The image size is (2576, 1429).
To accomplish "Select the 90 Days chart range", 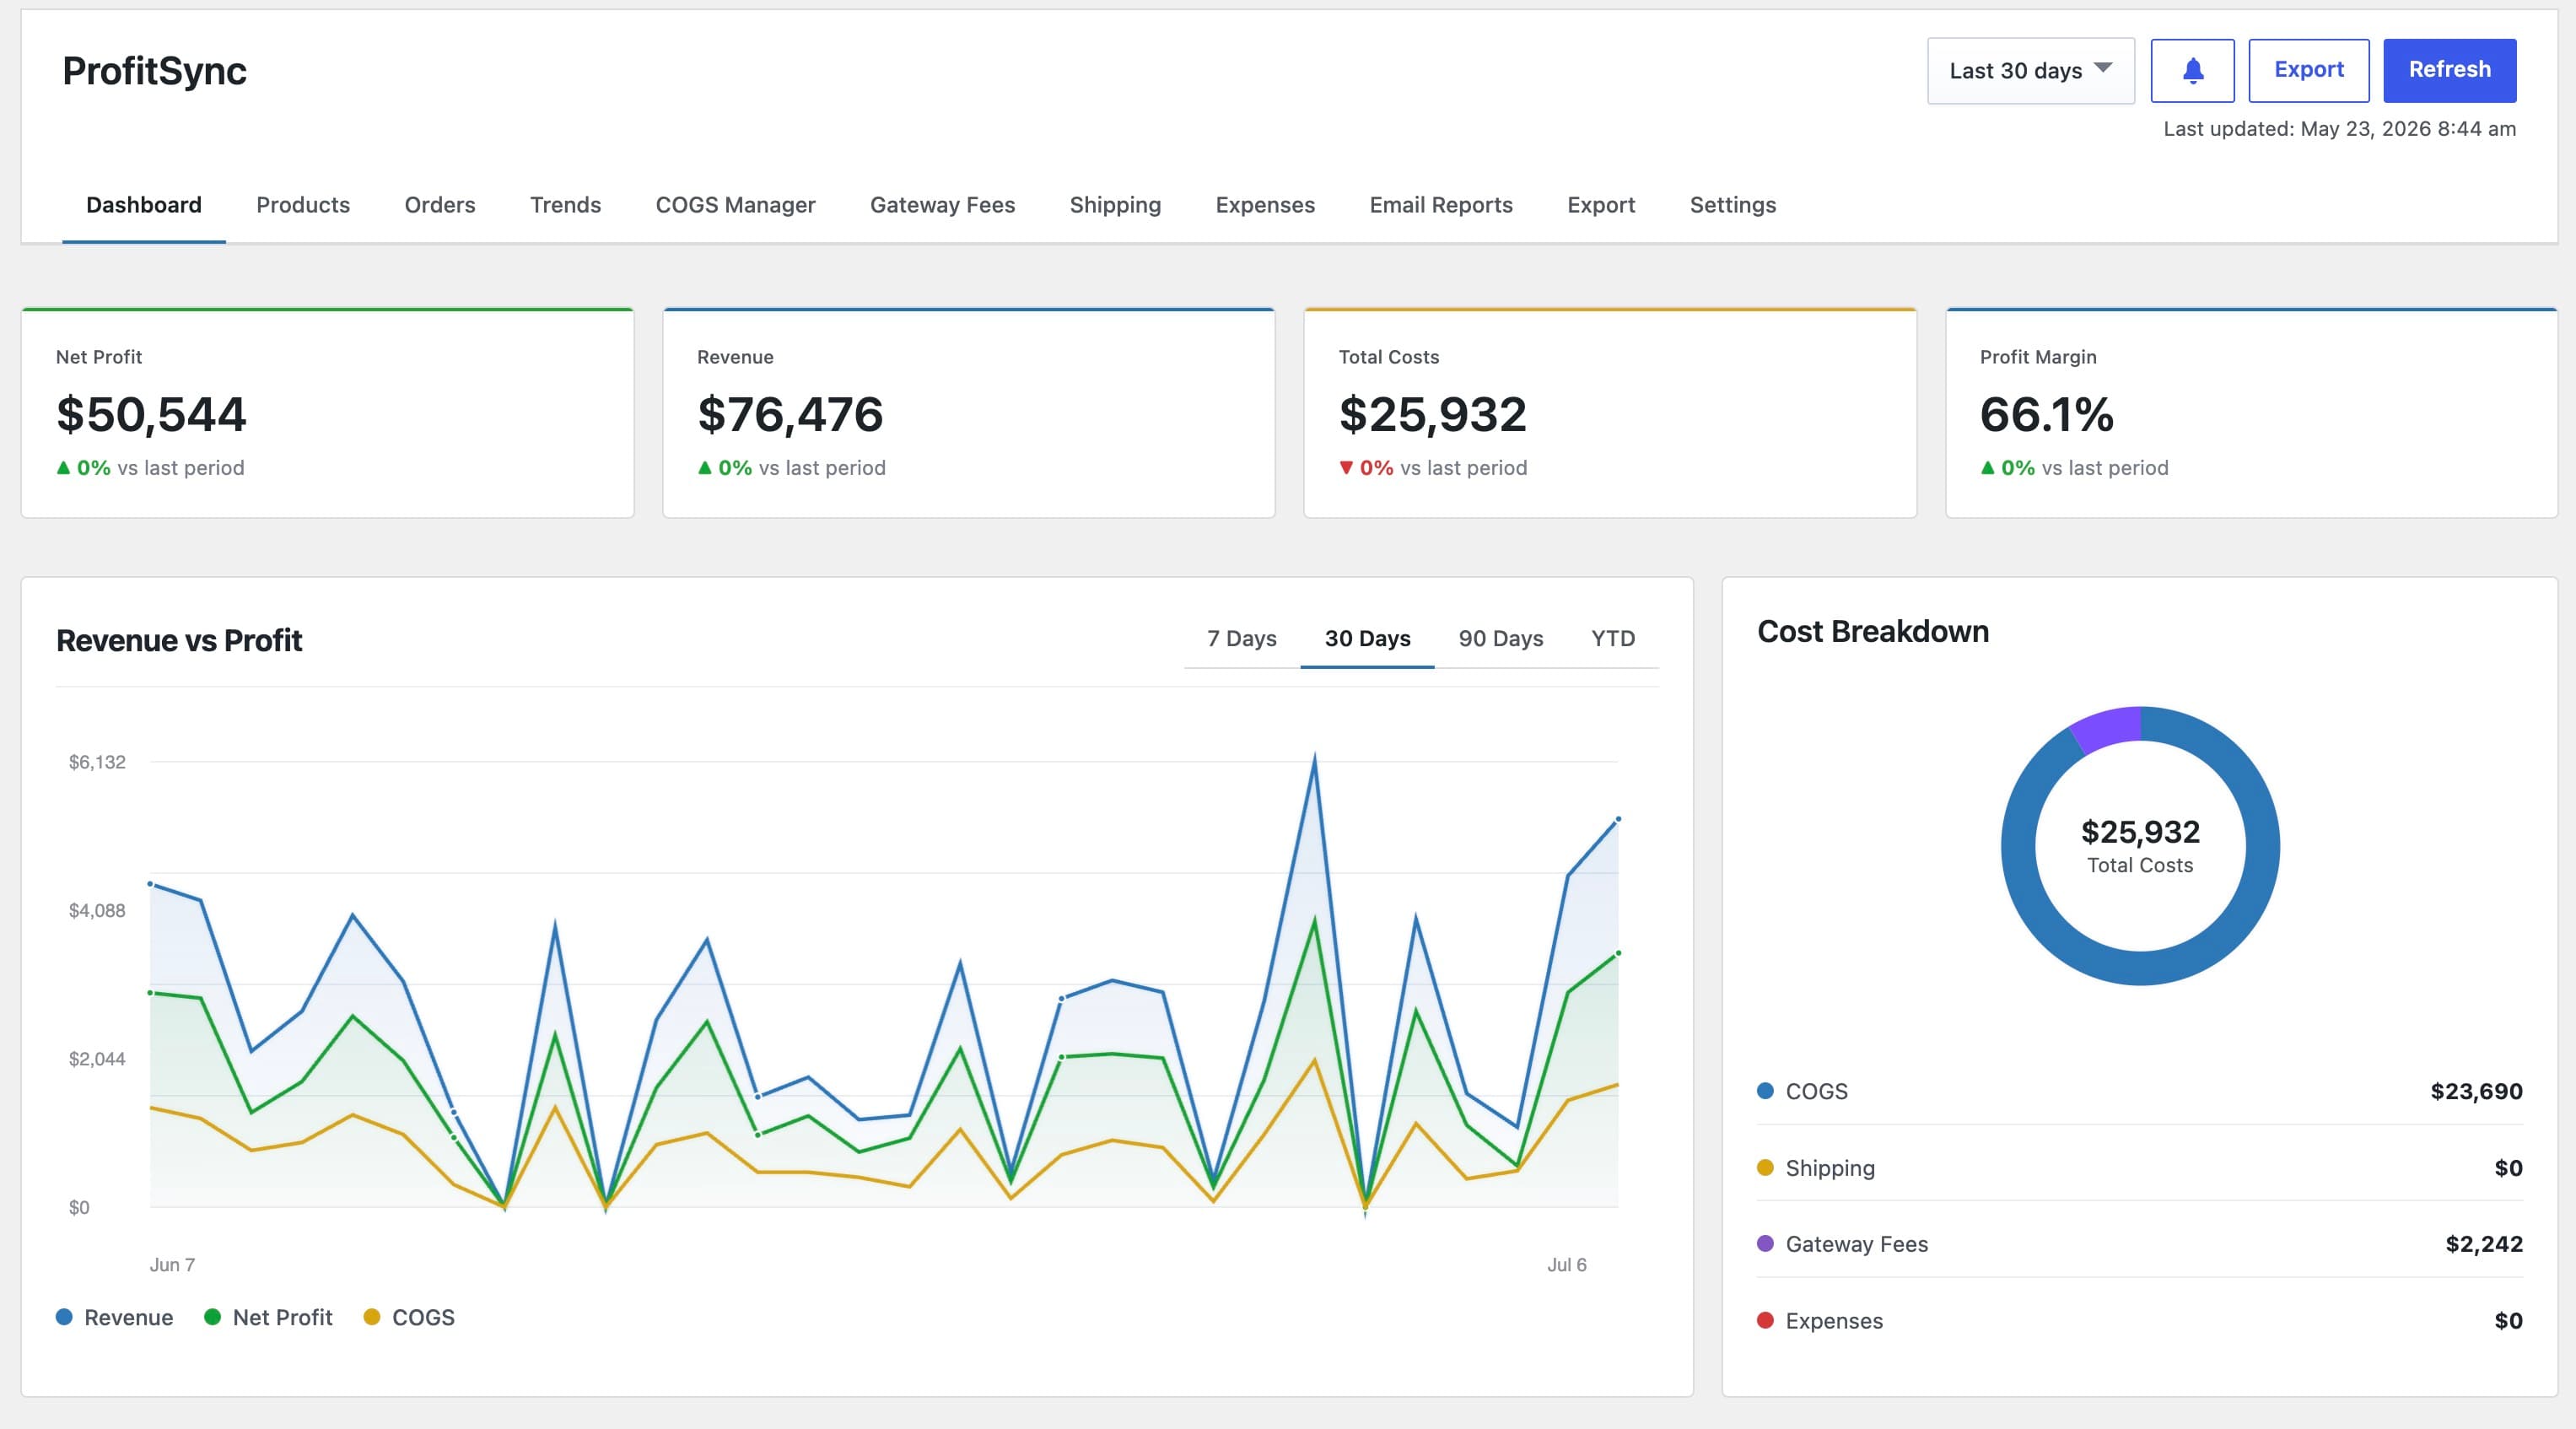I will coord(1501,639).
